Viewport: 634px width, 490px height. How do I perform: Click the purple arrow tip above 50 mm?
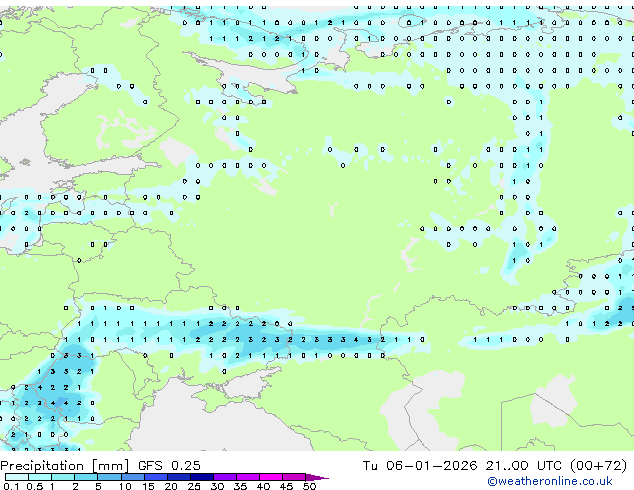point(317,478)
